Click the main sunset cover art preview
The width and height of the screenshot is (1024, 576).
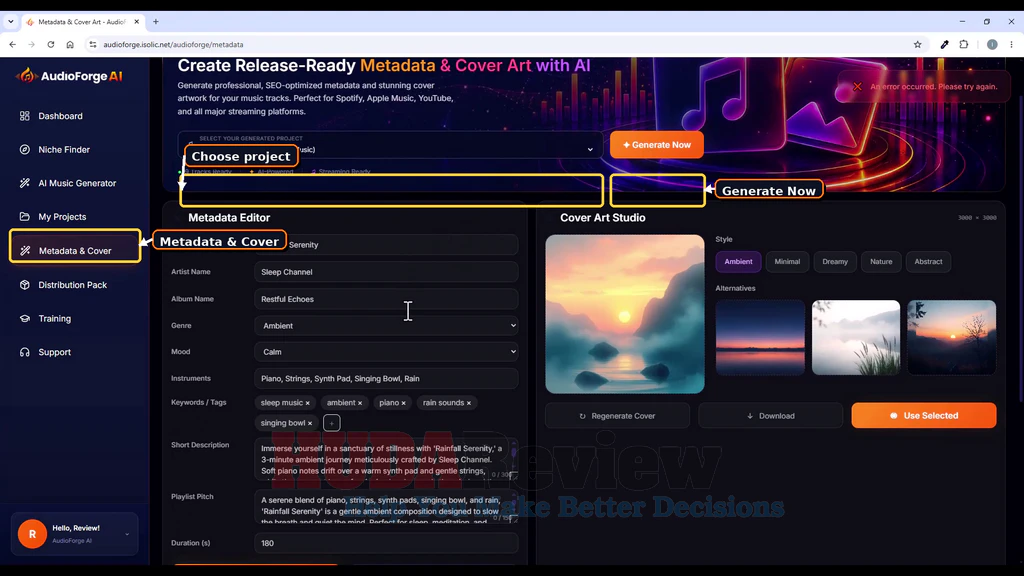pos(625,314)
